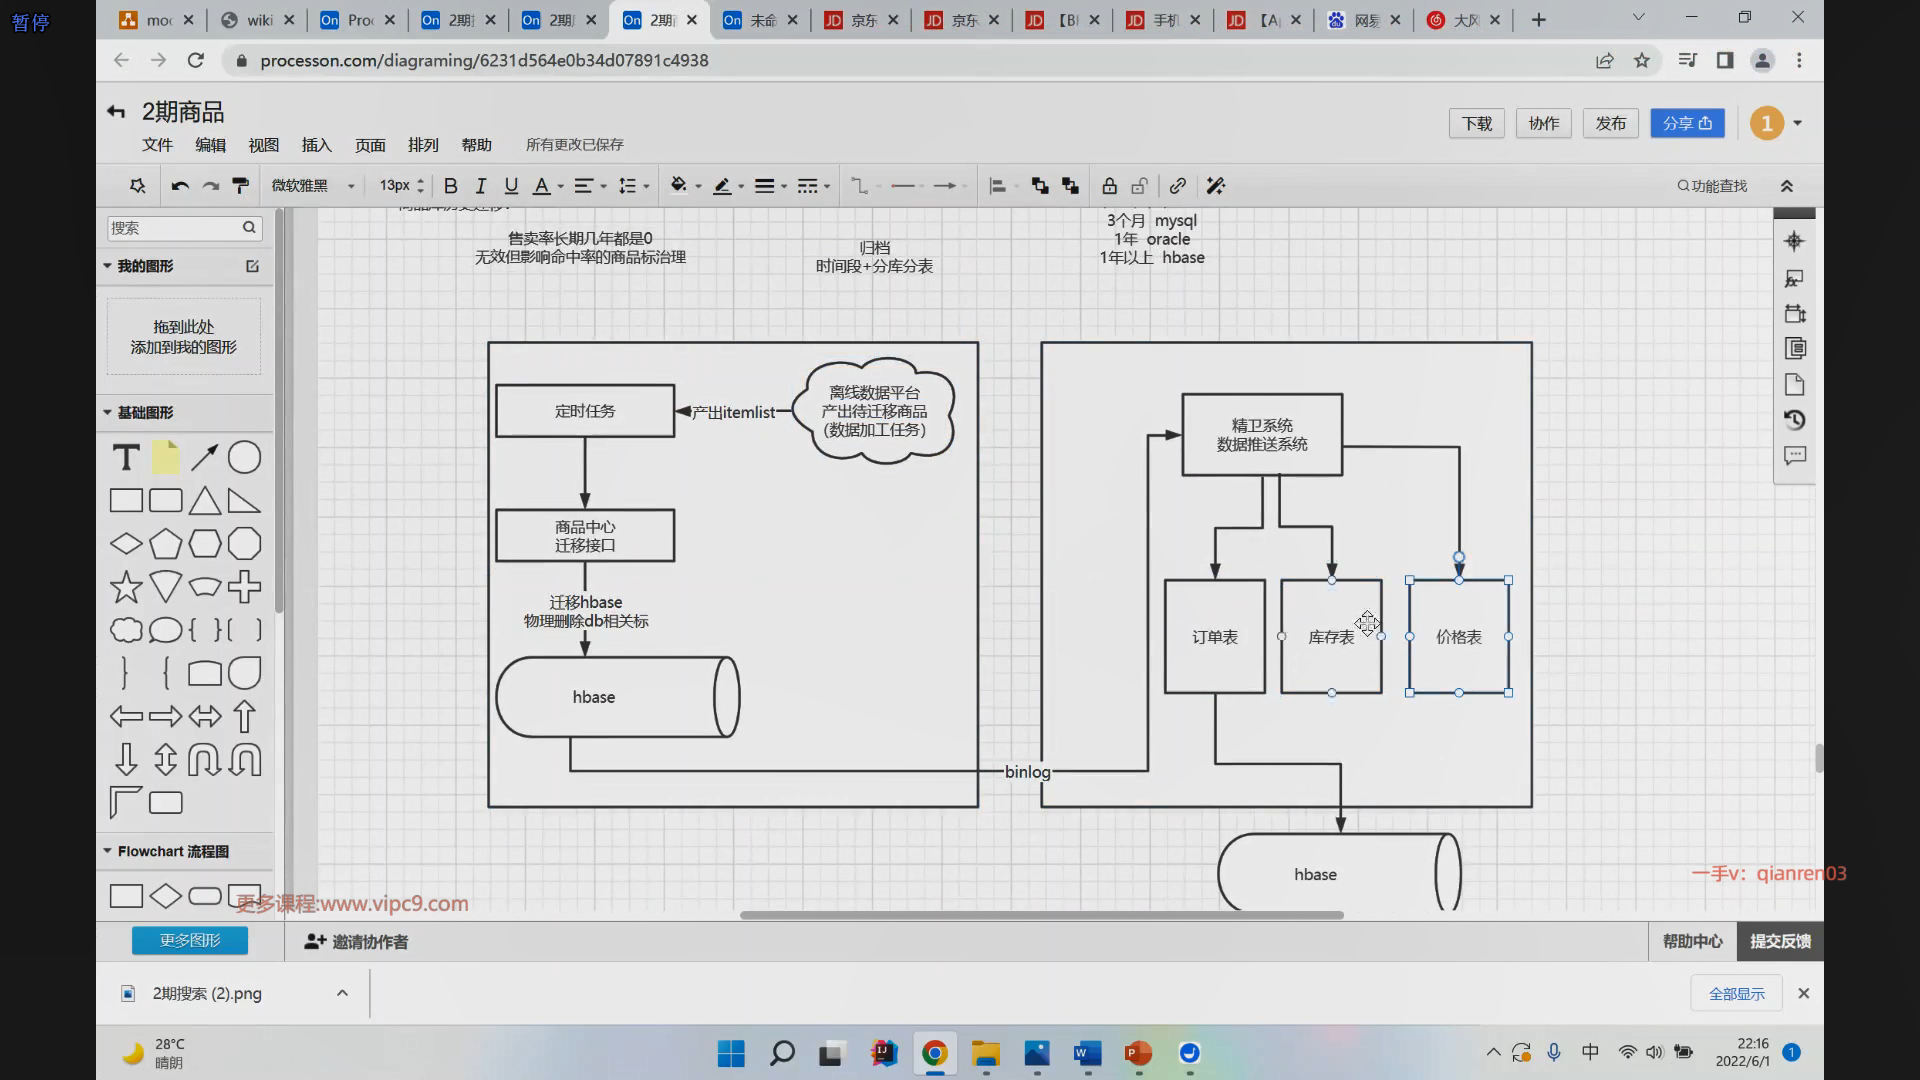Open the 排列 menu
This screenshot has width=1920, height=1080.
(423, 145)
